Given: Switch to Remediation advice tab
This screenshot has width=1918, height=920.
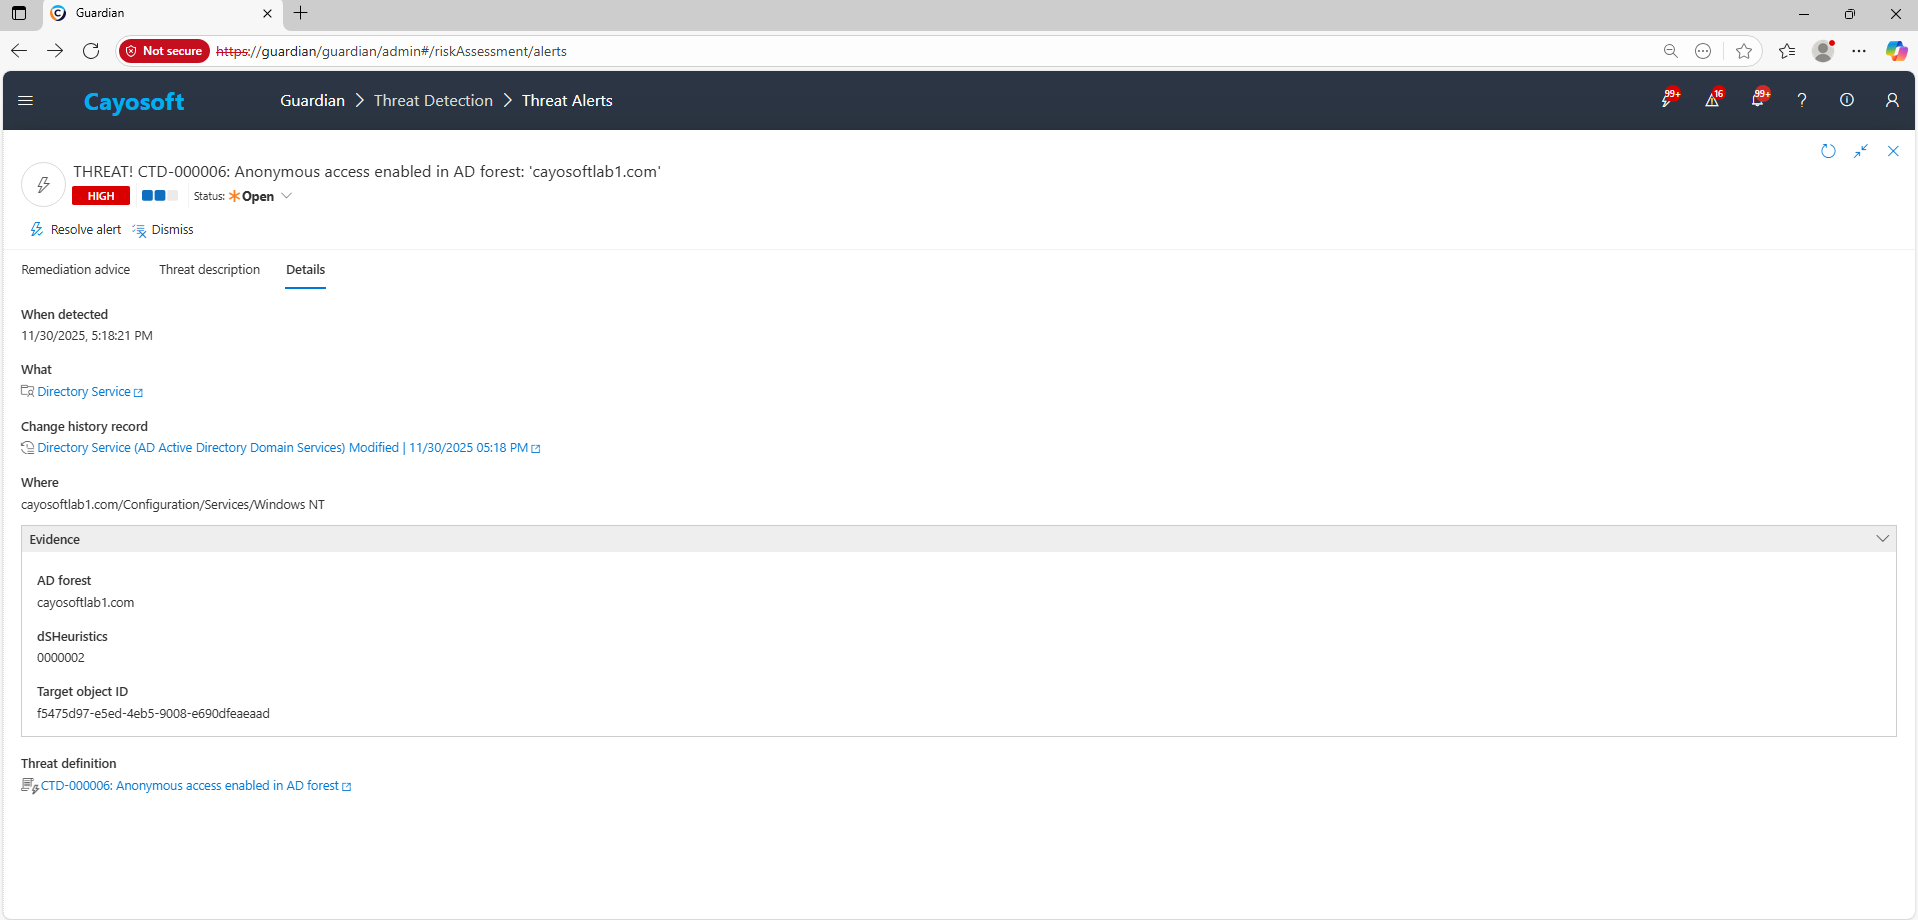Looking at the screenshot, I should (x=76, y=270).
